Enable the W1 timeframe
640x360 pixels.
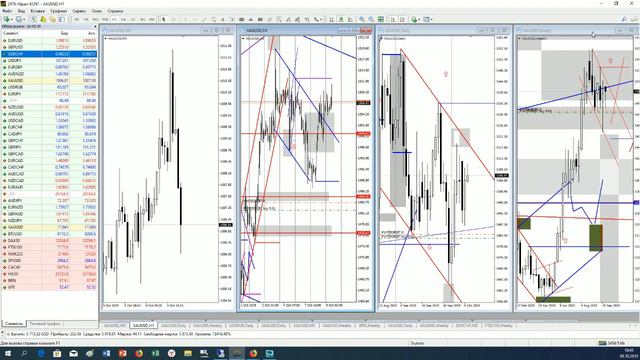[x=142, y=19]
